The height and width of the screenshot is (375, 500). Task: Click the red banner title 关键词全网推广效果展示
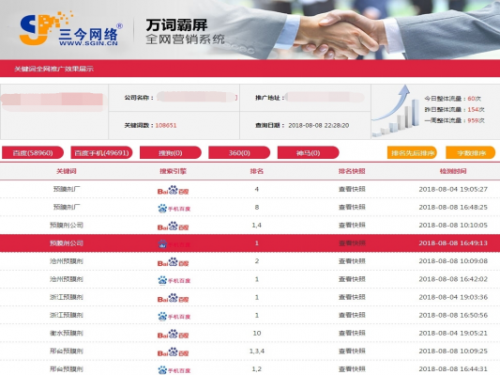54,69
